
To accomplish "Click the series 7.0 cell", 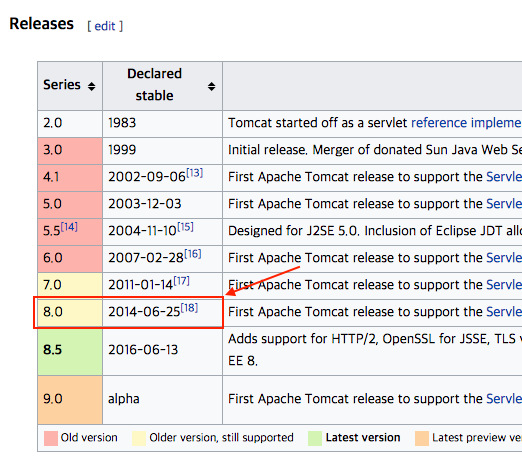I will tap(70, 285).
